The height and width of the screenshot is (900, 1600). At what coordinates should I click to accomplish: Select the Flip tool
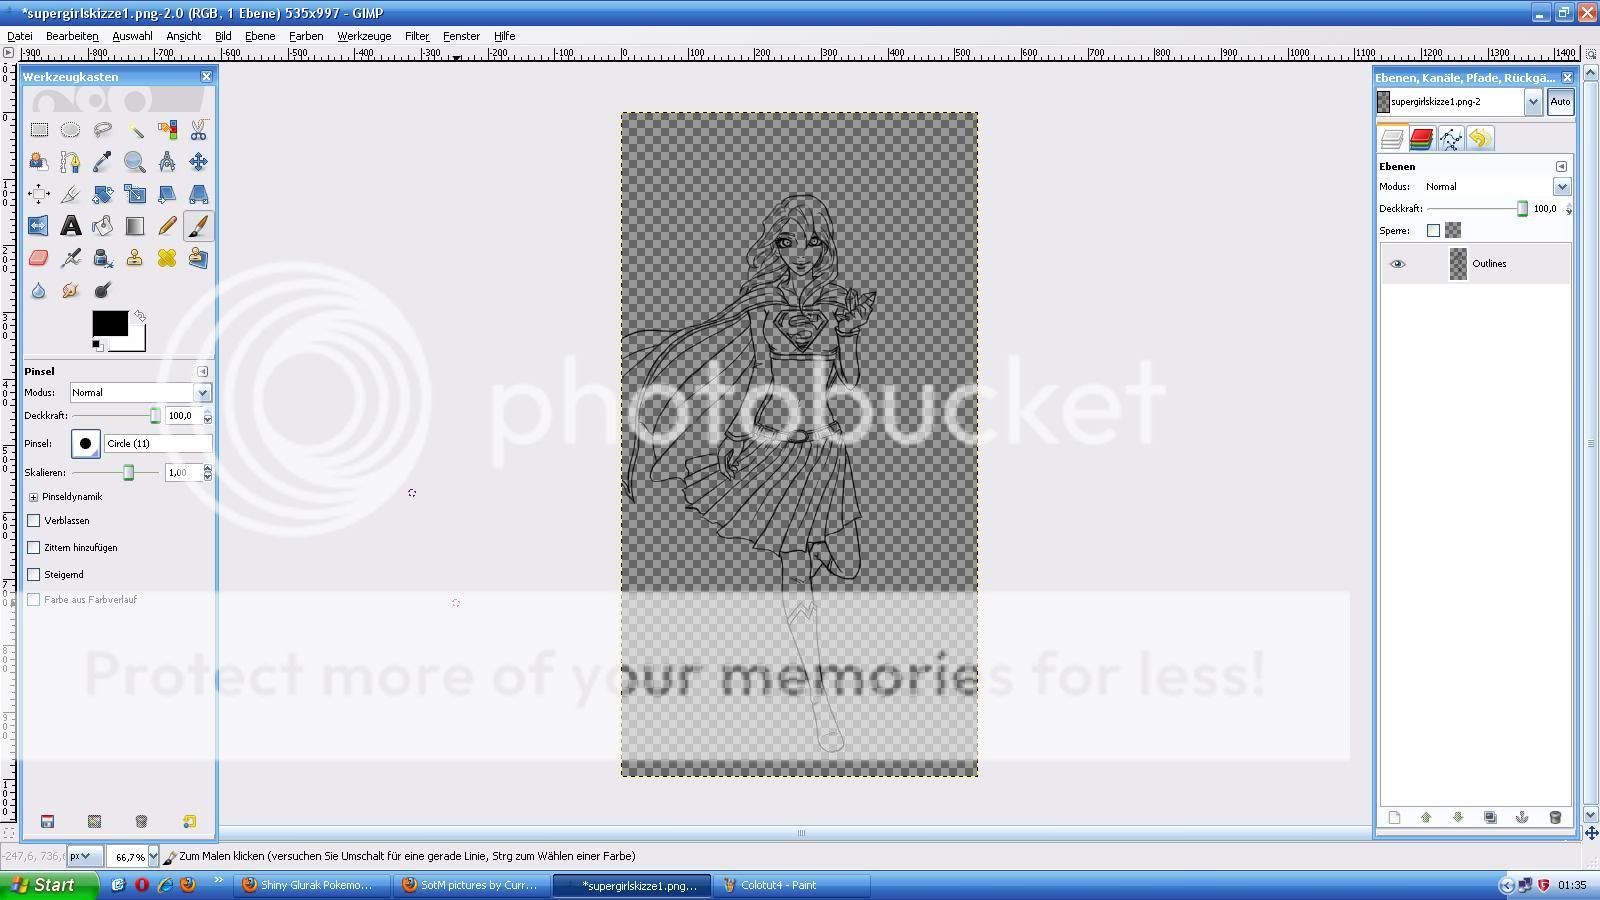coord(38,226)
